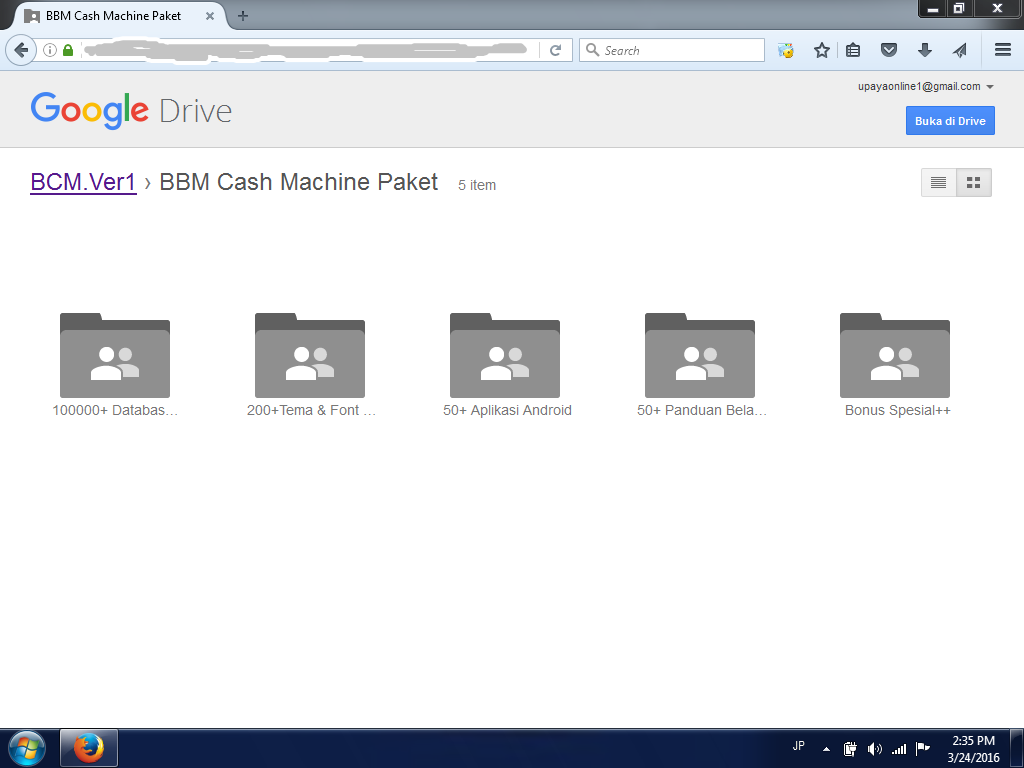Click the blurred URL address bar
Image resolution: width=1024 pixels, height=768 pixels.
point(307,50)
